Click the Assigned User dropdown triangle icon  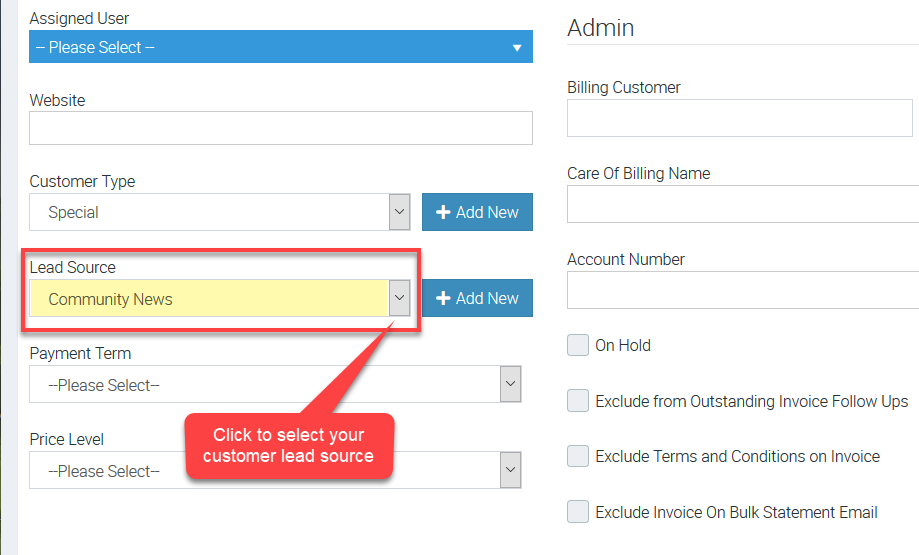tap(517, 48)
